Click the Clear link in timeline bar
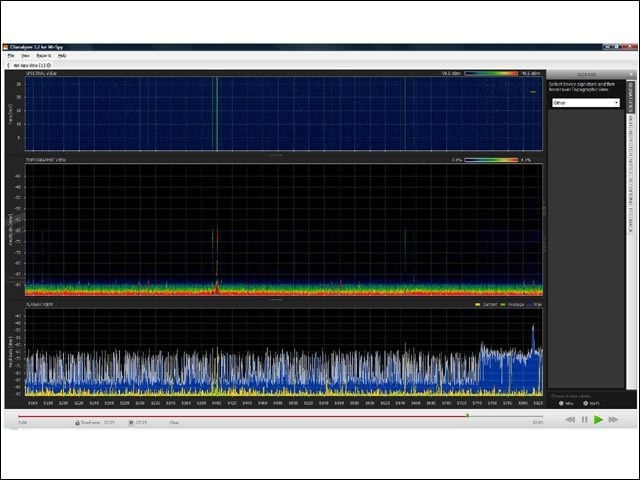The image size is (640, 480). tap(174, 422)
